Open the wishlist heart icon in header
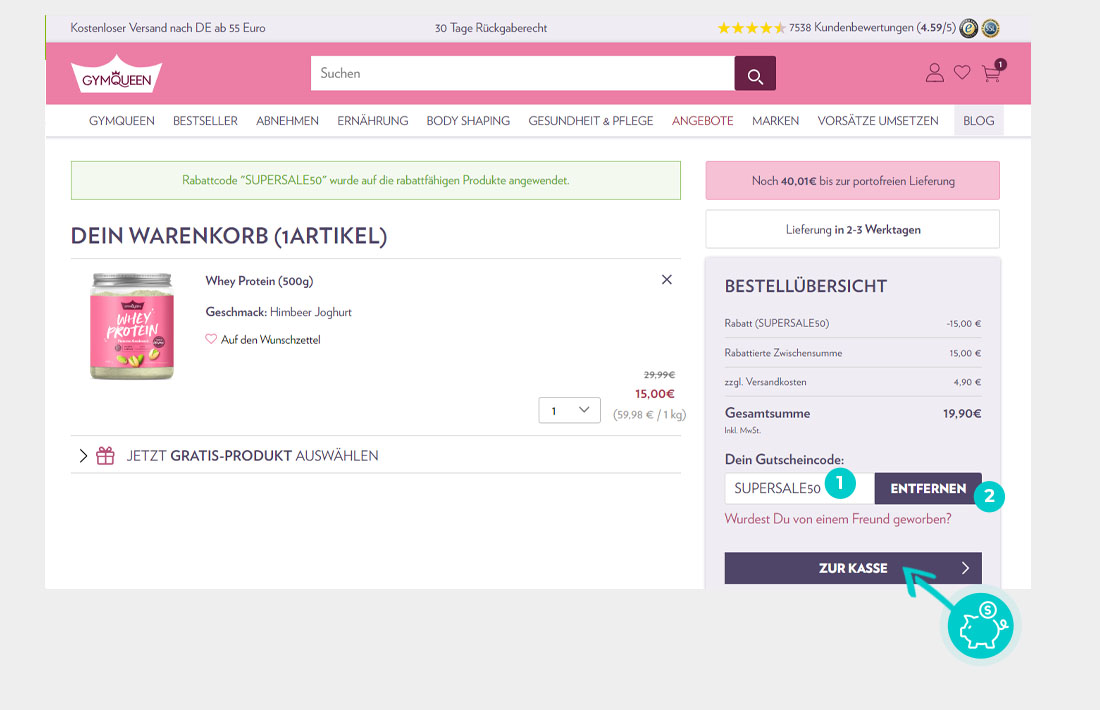Image resolution: width=1100 pixels, height=710 pixels. (962, 72)
